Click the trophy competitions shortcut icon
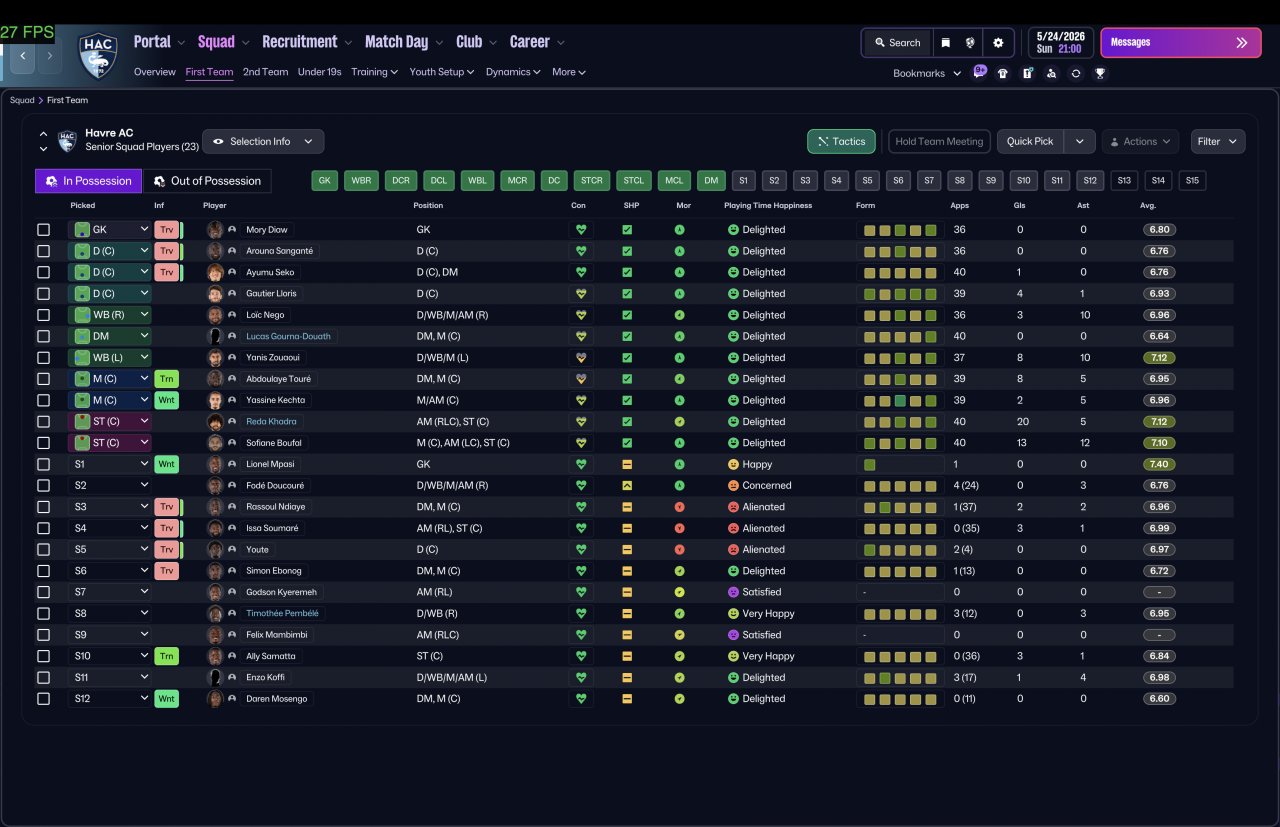The image size is (1280, 827). (1100, 73)
